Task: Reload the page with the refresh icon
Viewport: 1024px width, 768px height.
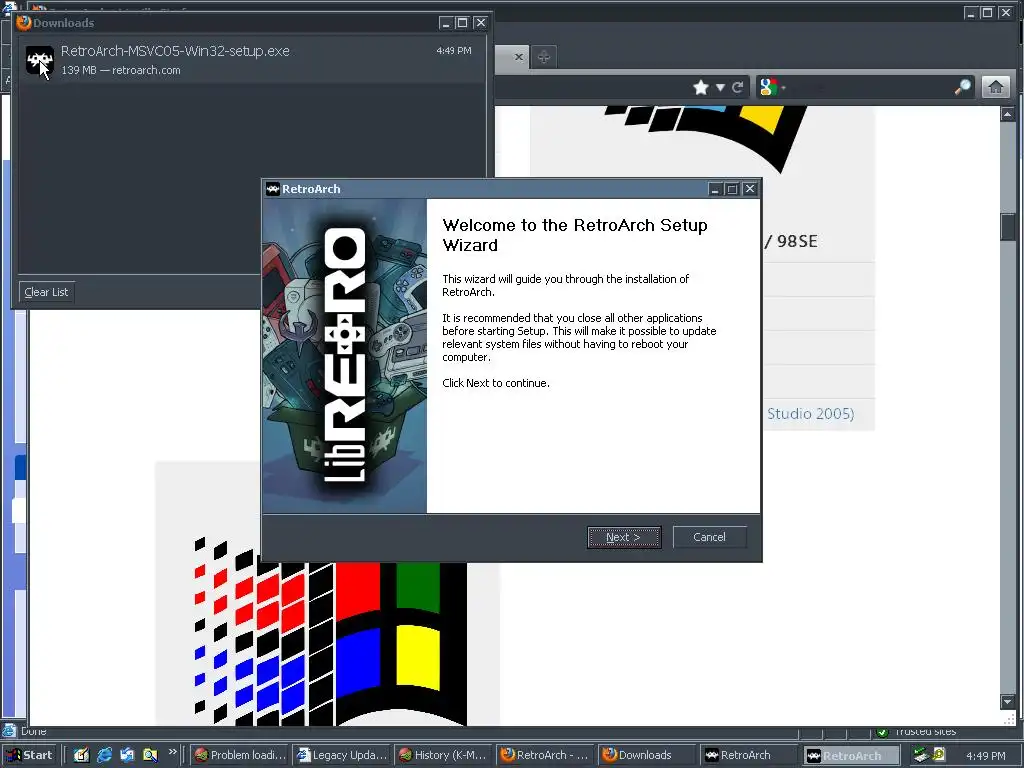Action: (x=738, y=88)
